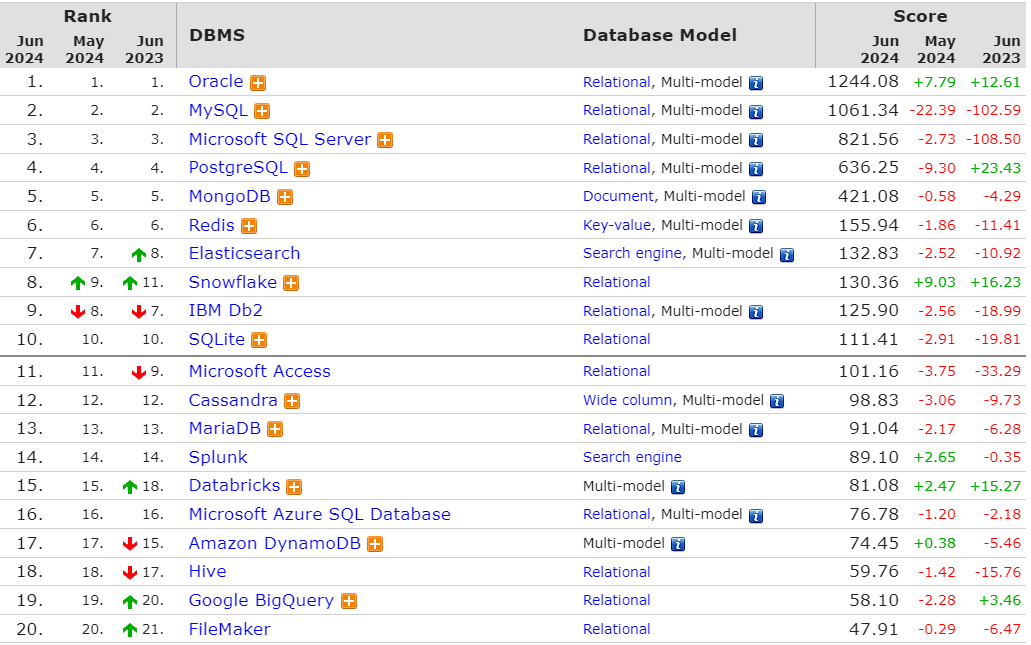Click Relational link in the Hive row

[616, 572]
